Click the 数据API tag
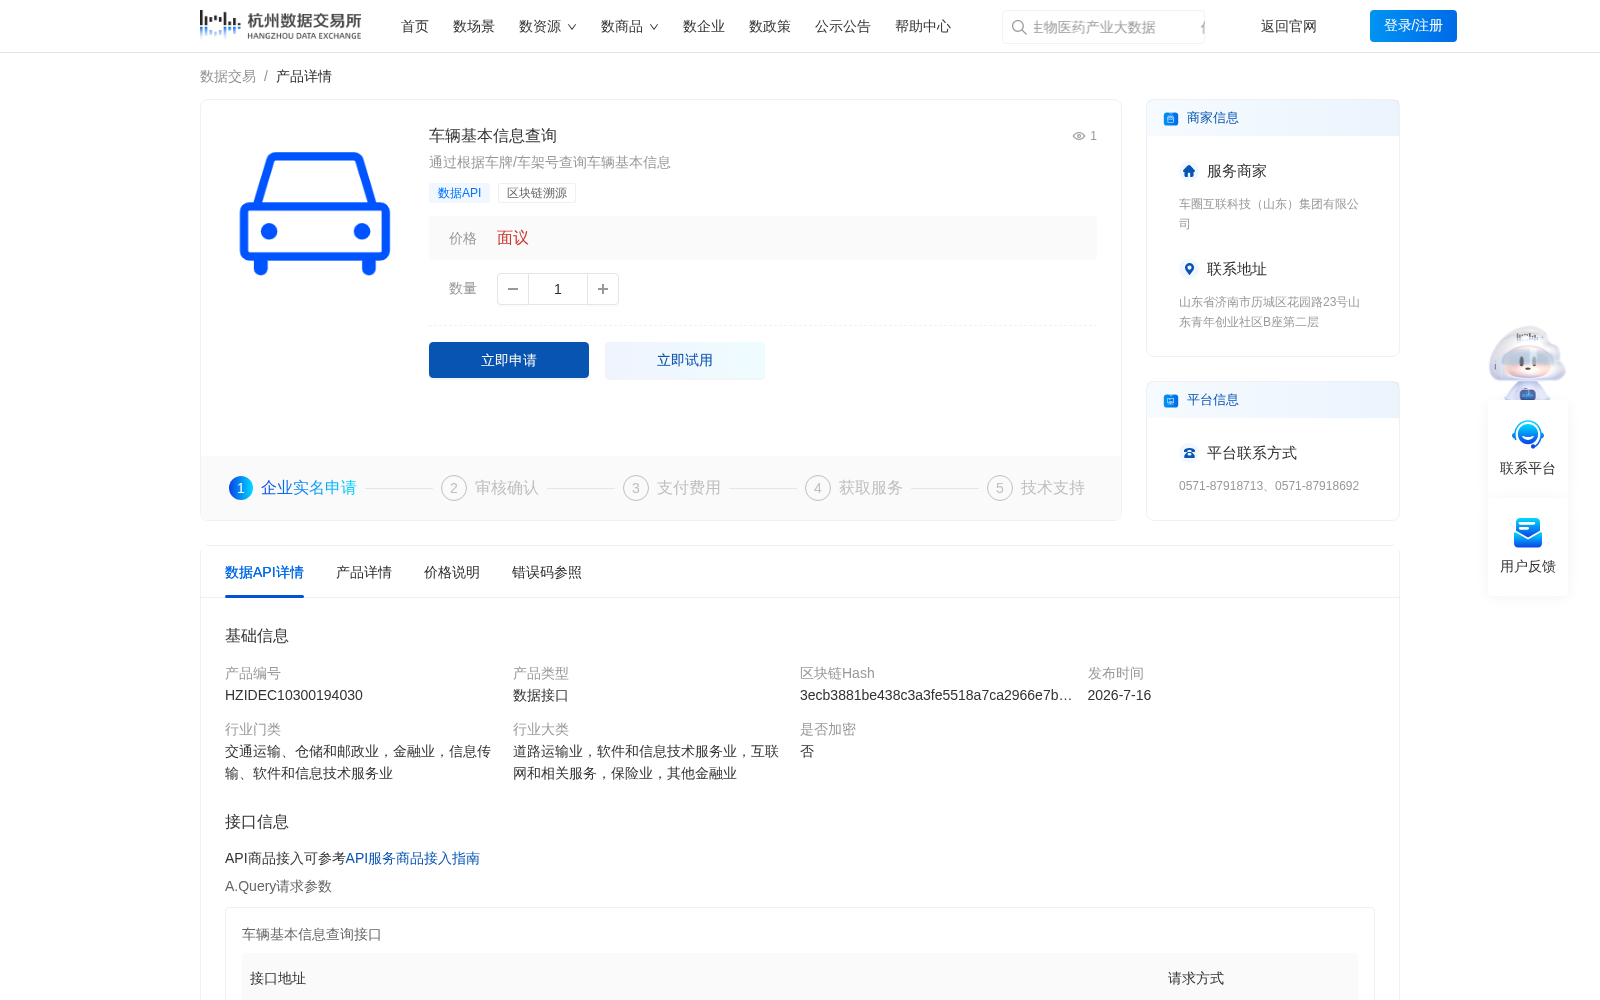 coord(459,193)
